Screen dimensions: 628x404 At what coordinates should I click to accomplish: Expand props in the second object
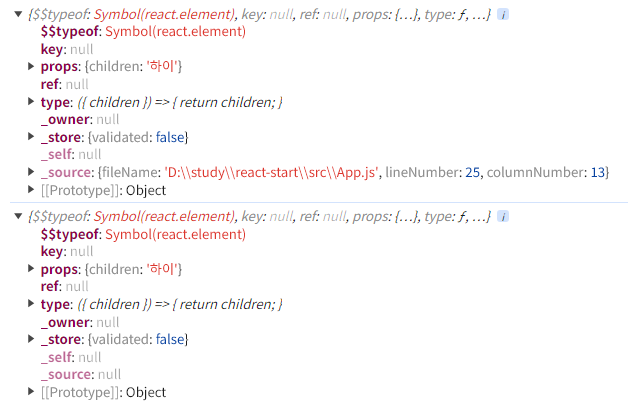(x=31, y=268)
